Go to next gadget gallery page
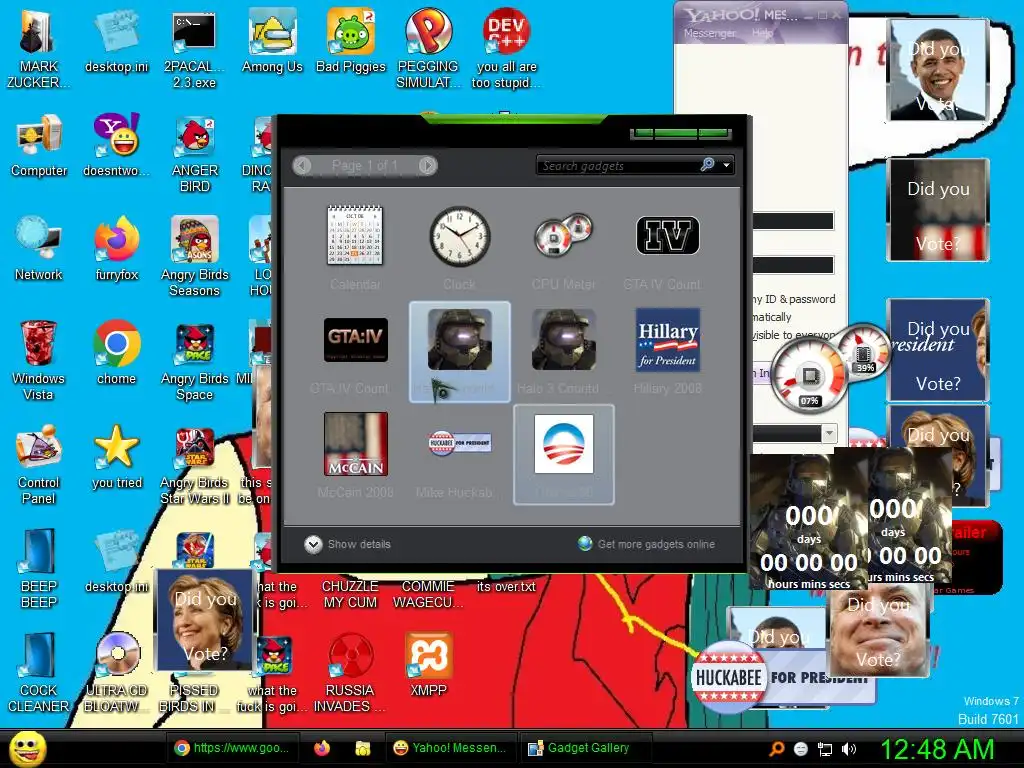Viewport: 1024px width, 768px height. point(428,165)
